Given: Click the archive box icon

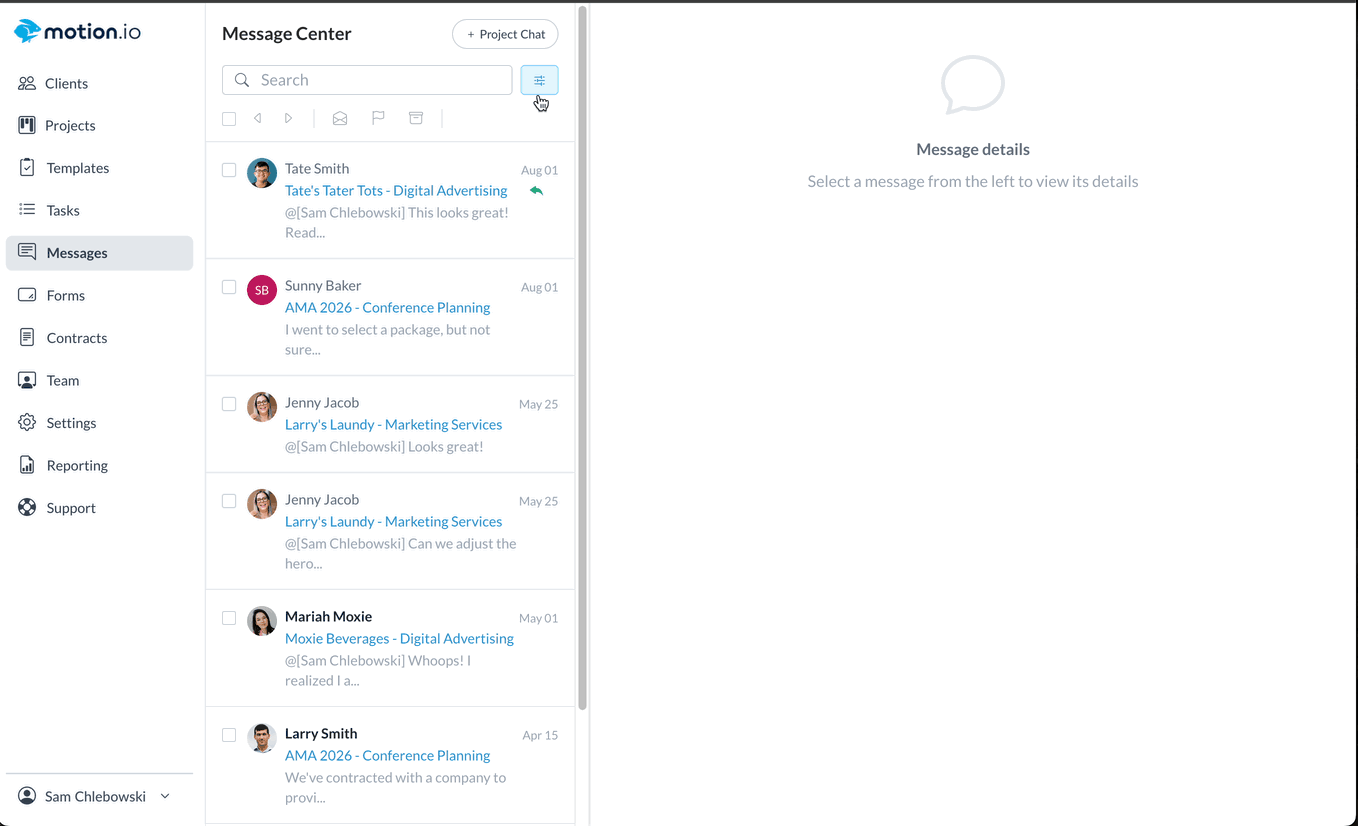Looking at the screenshot, I should (x=416, y=118).
